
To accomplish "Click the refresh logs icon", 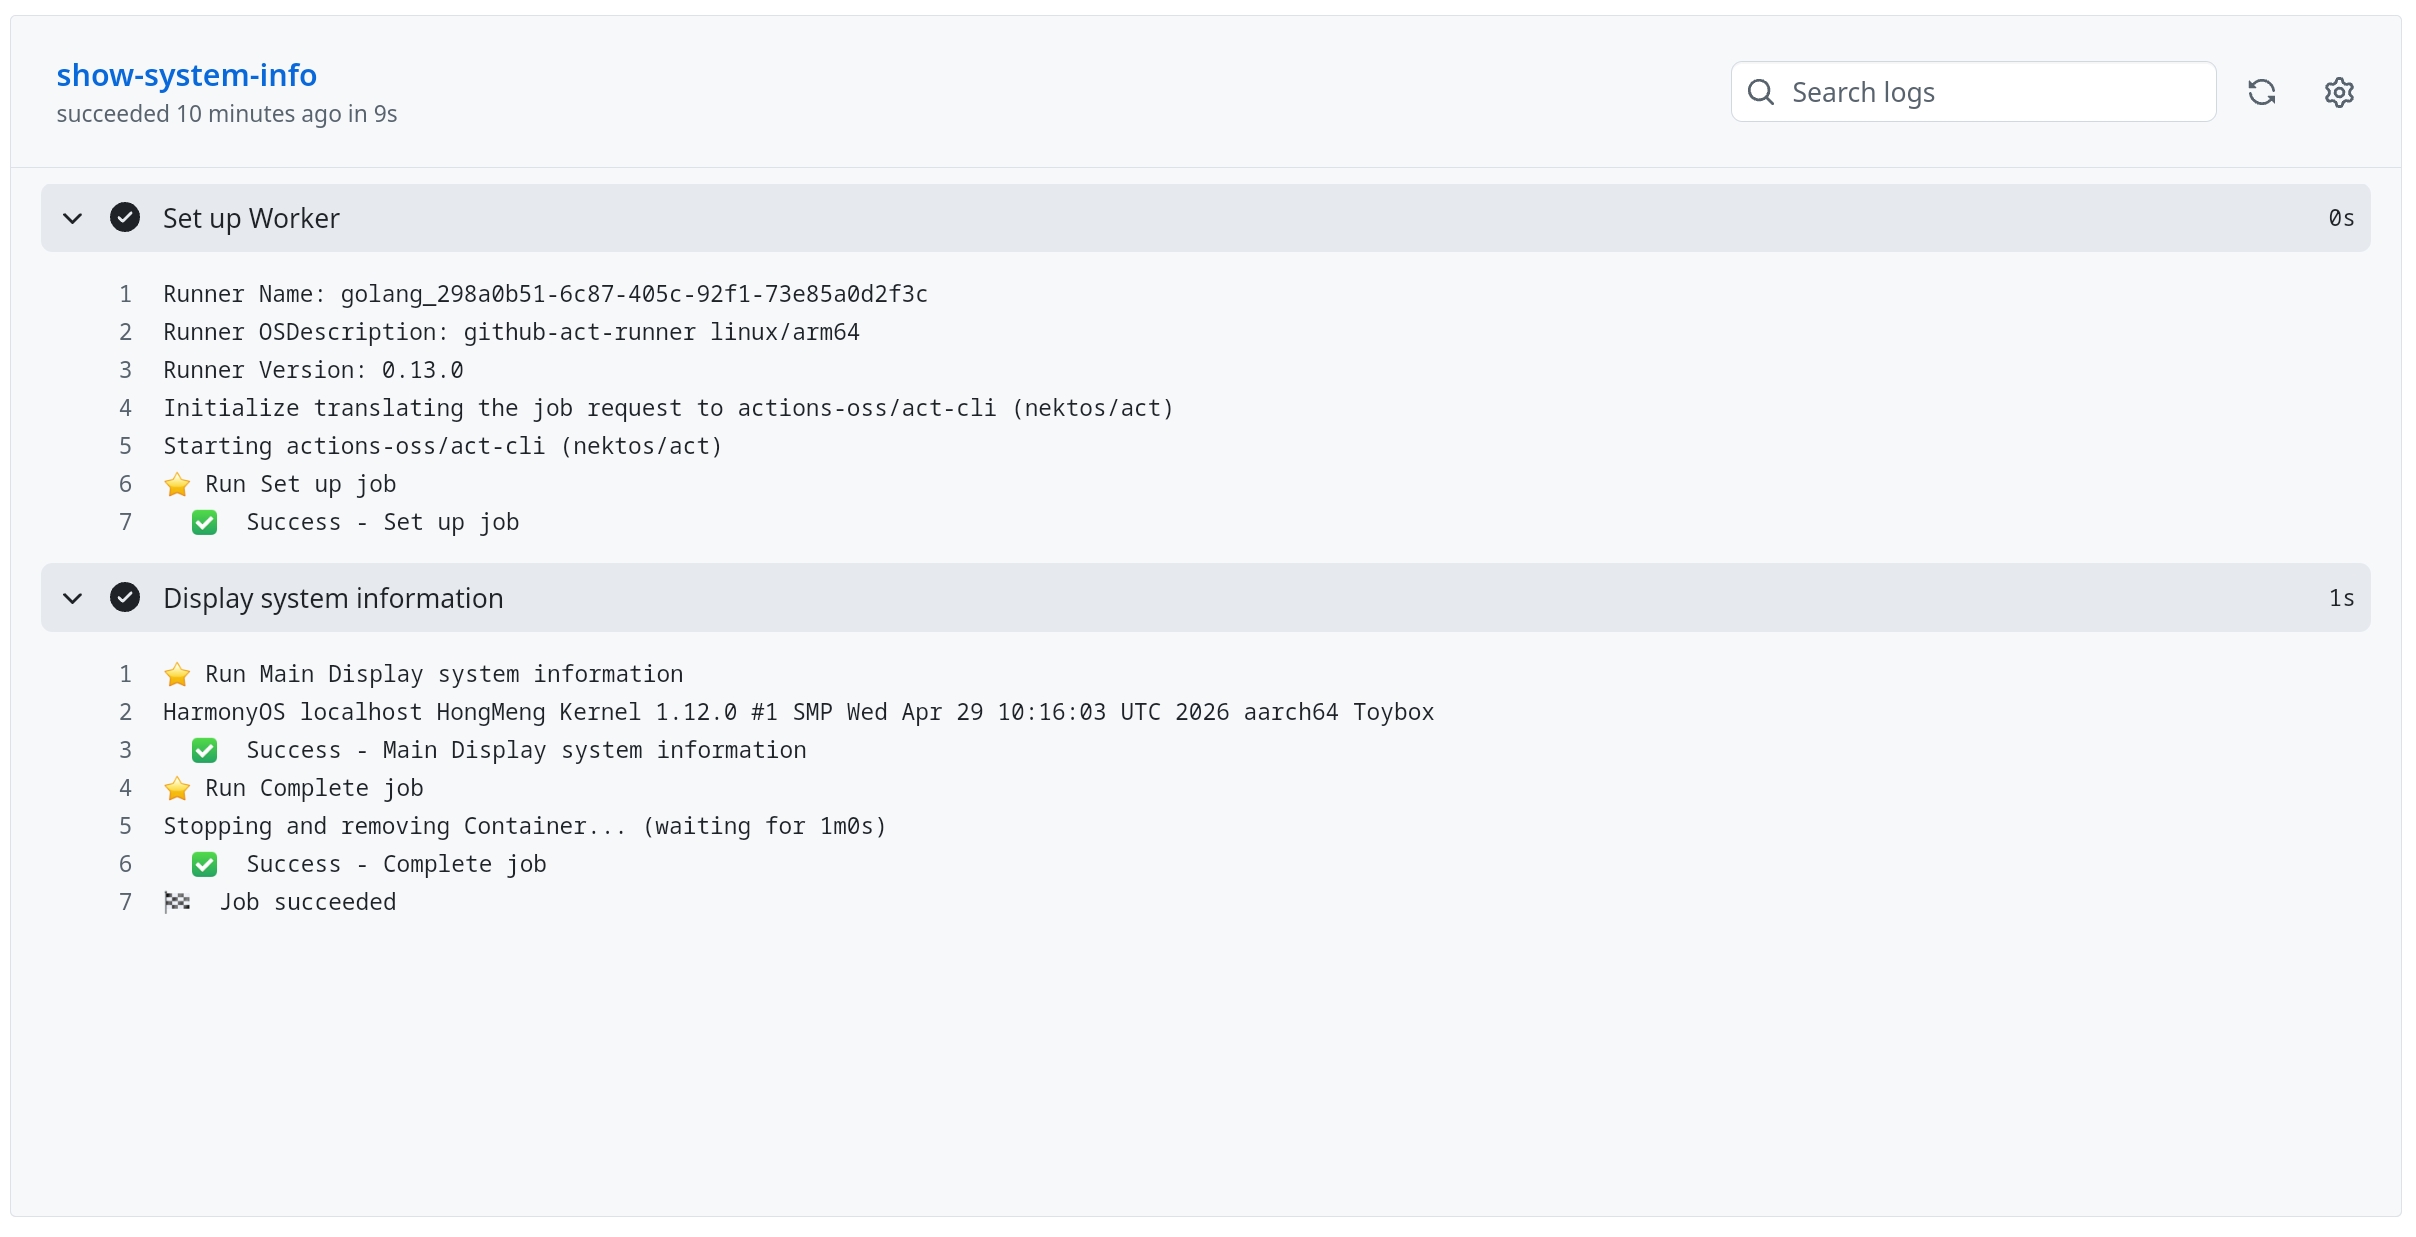I will coord(2262,92).
